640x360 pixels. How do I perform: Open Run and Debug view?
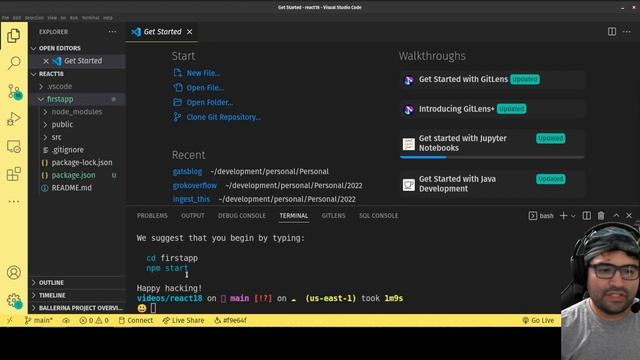(13, 119)
